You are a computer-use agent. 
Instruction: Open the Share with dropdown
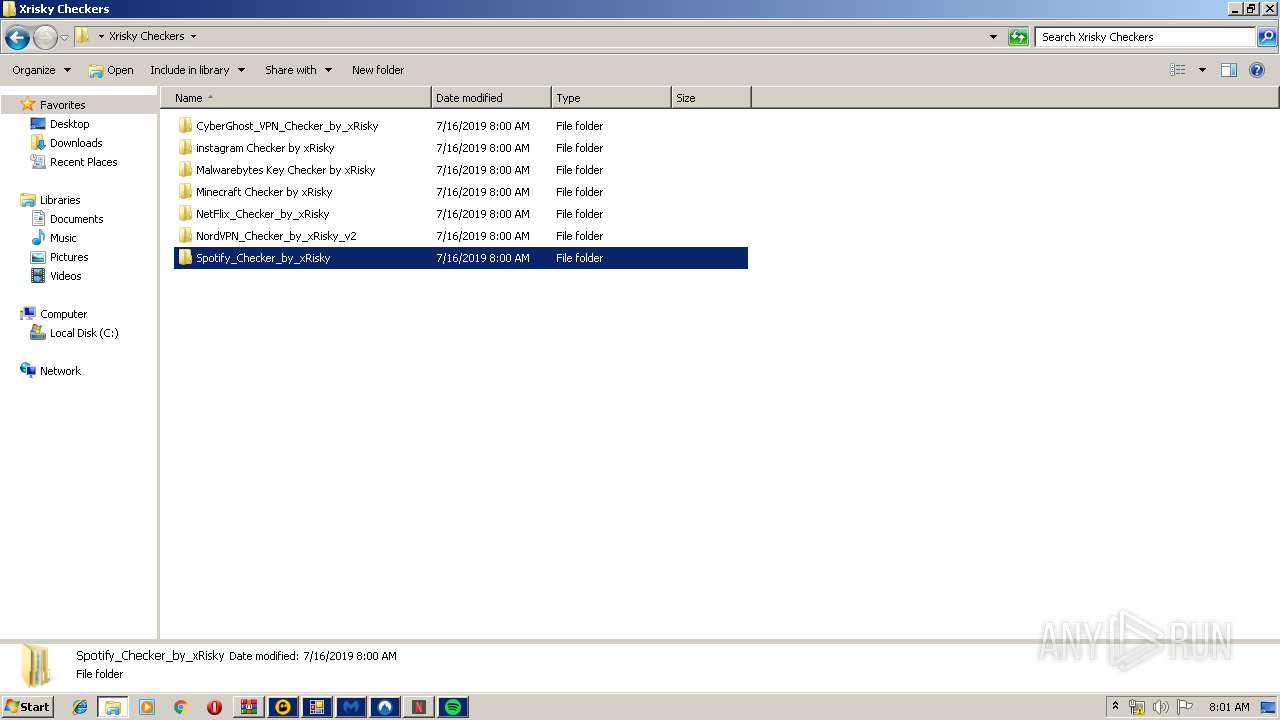point(298,70)
